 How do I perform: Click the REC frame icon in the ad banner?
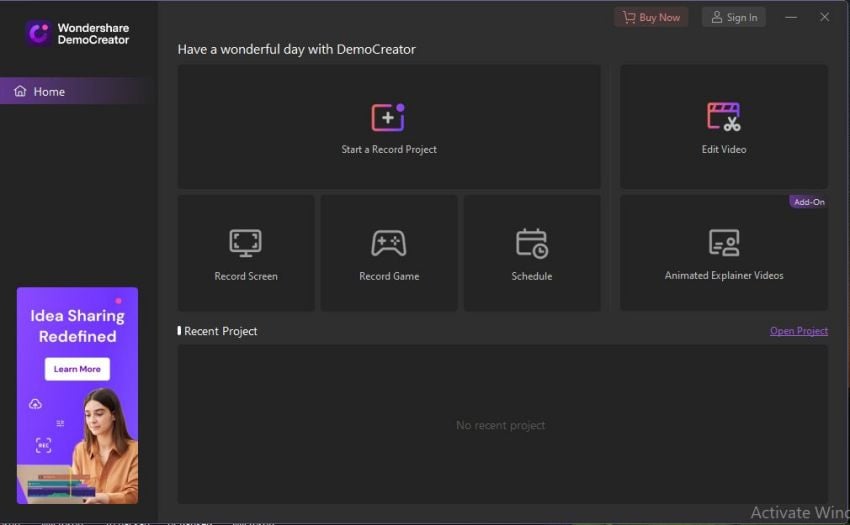click(x=43, y=445)
